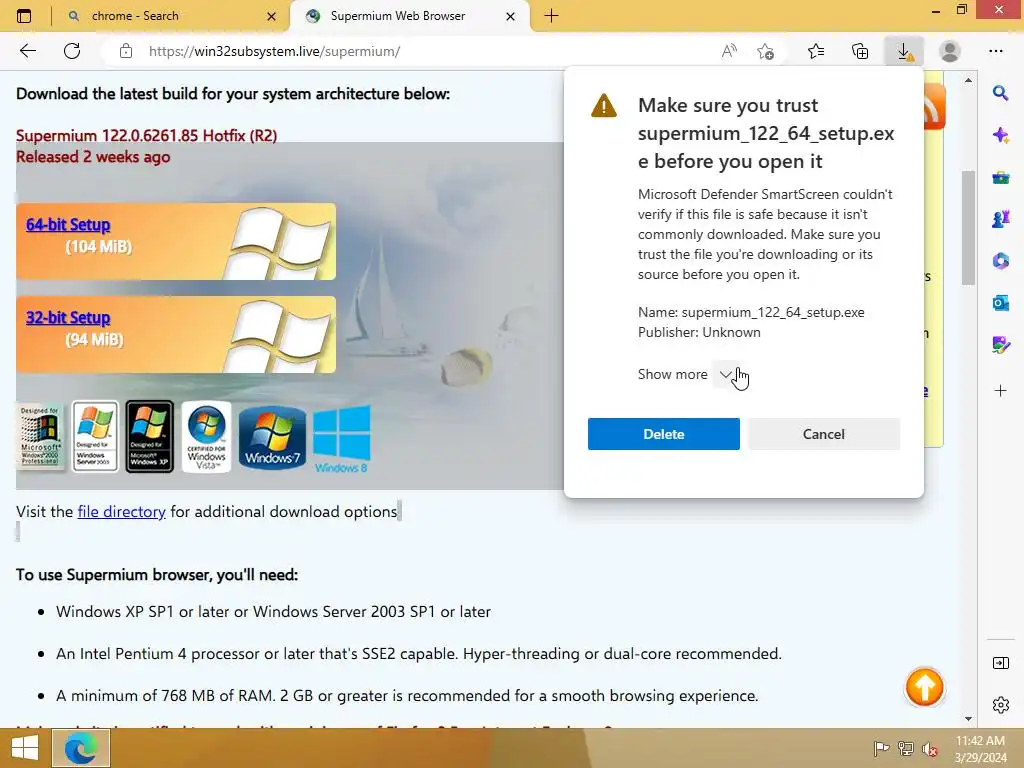
Task: Open sidebar Copilot sparkle icon
Action: point(1000,135)
